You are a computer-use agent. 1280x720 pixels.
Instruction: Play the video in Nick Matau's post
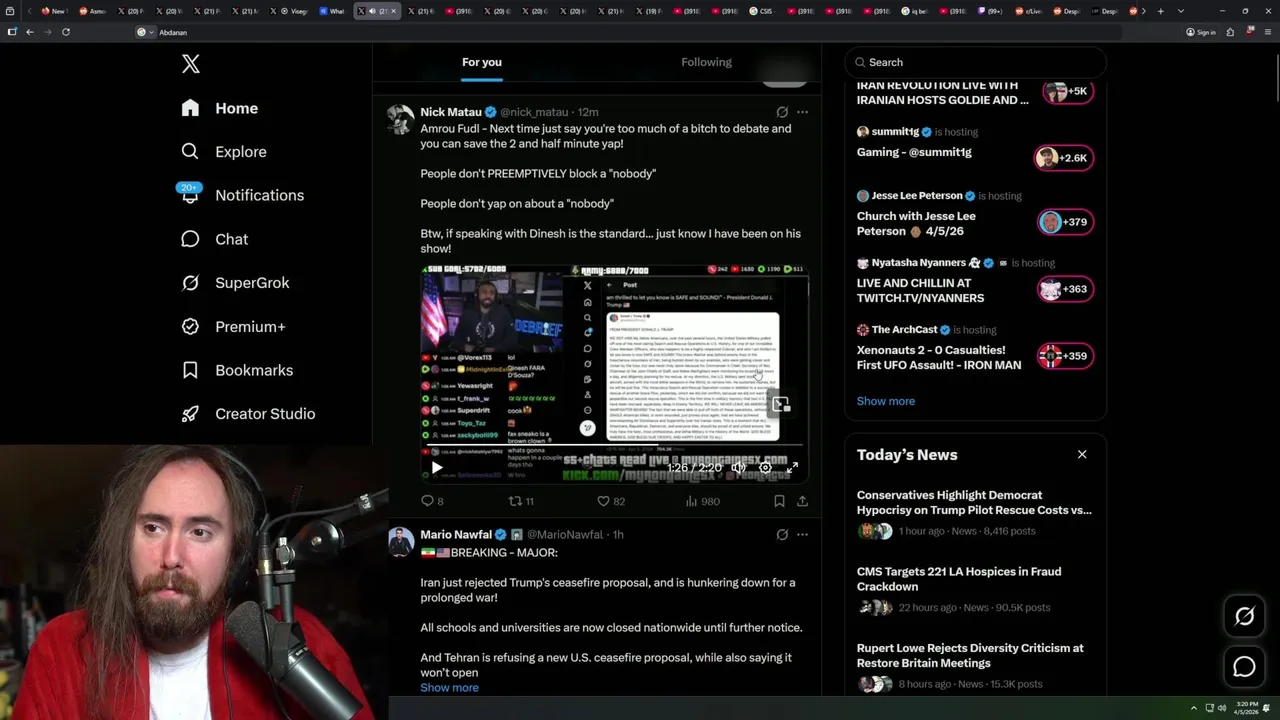[x=436, y=467]
